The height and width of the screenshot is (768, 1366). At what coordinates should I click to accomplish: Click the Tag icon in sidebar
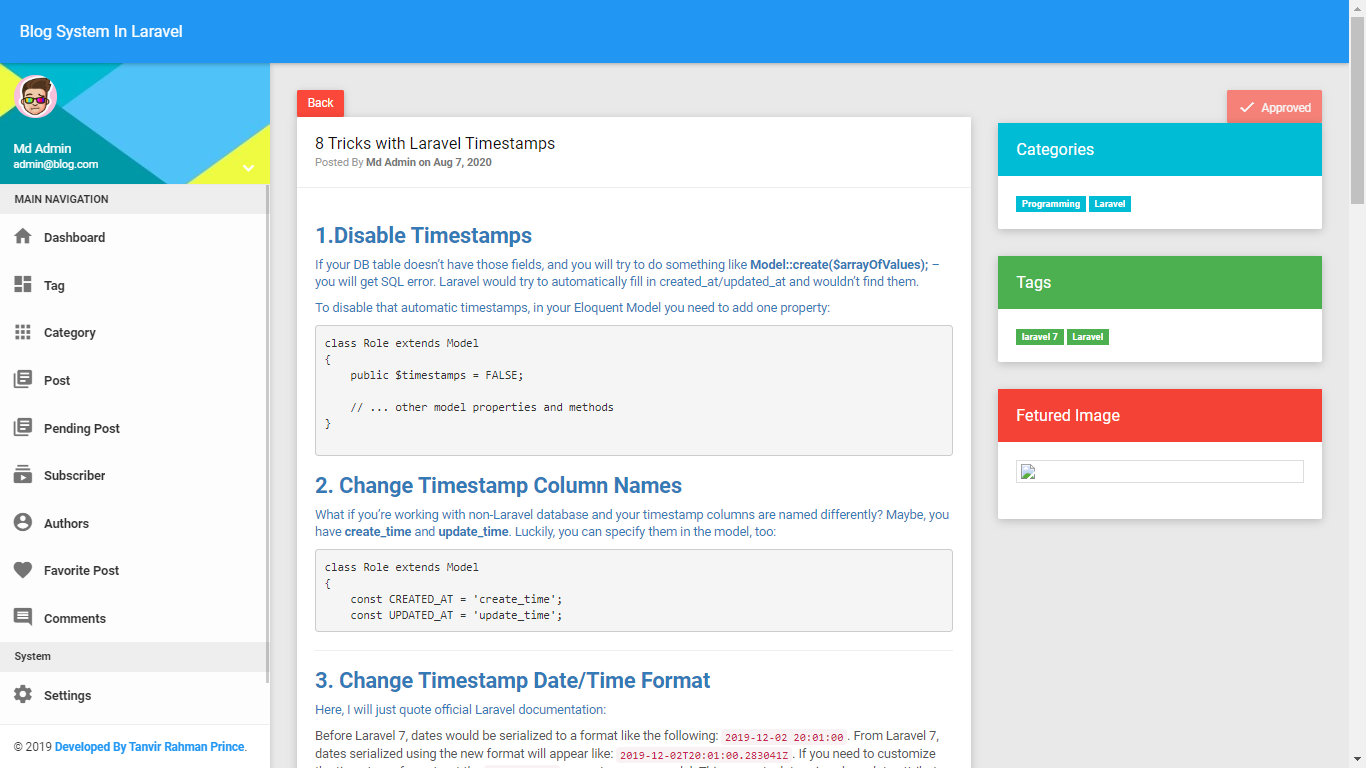(23, 285)
